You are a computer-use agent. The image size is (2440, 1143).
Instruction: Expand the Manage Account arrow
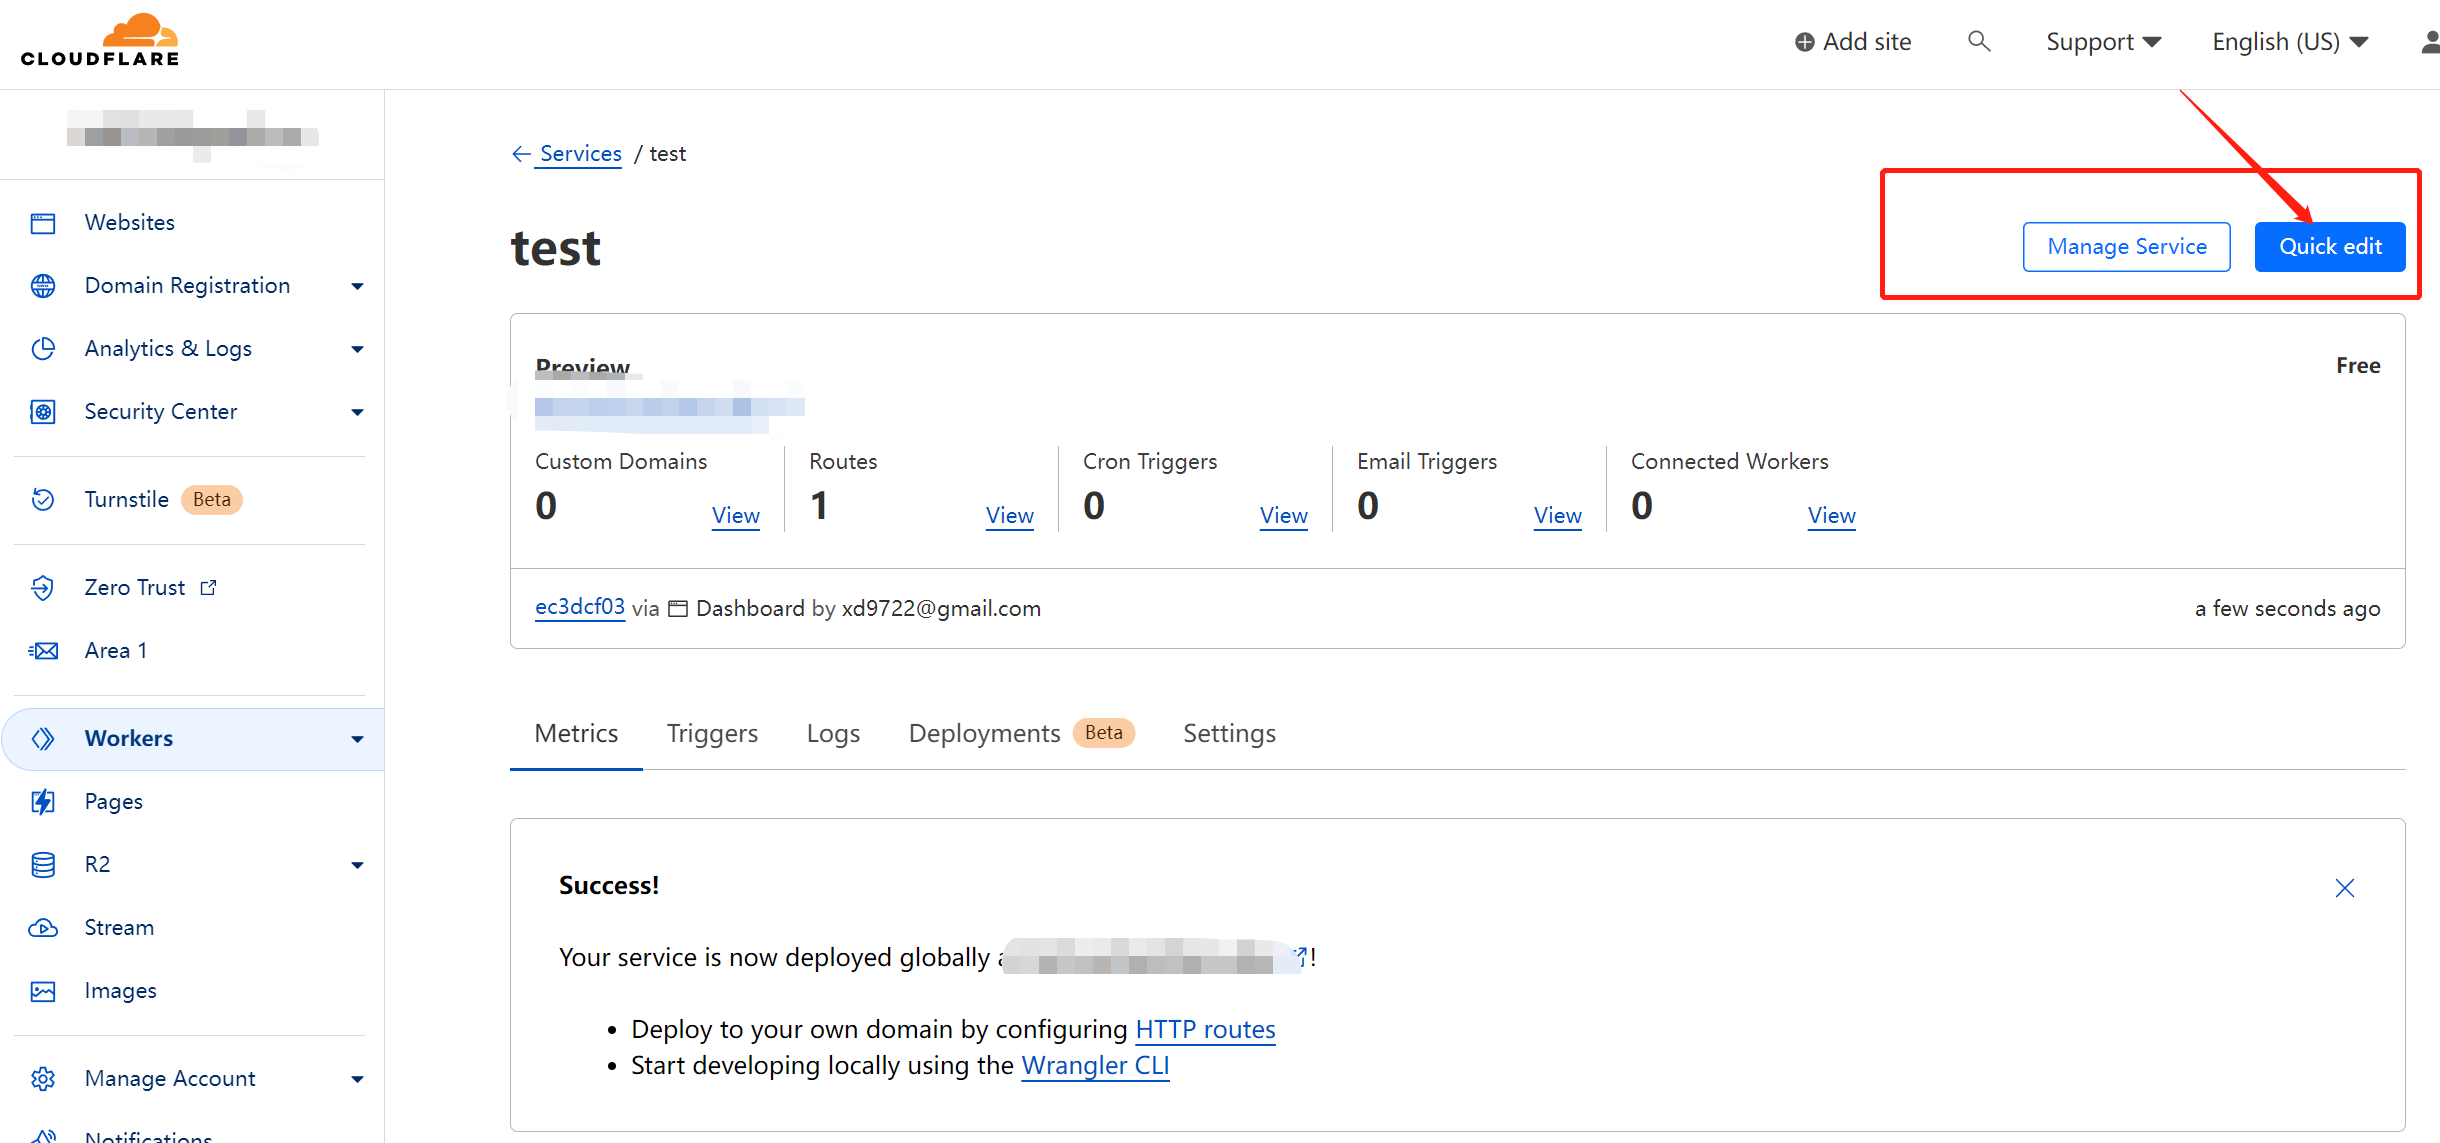pos(357,1080)
